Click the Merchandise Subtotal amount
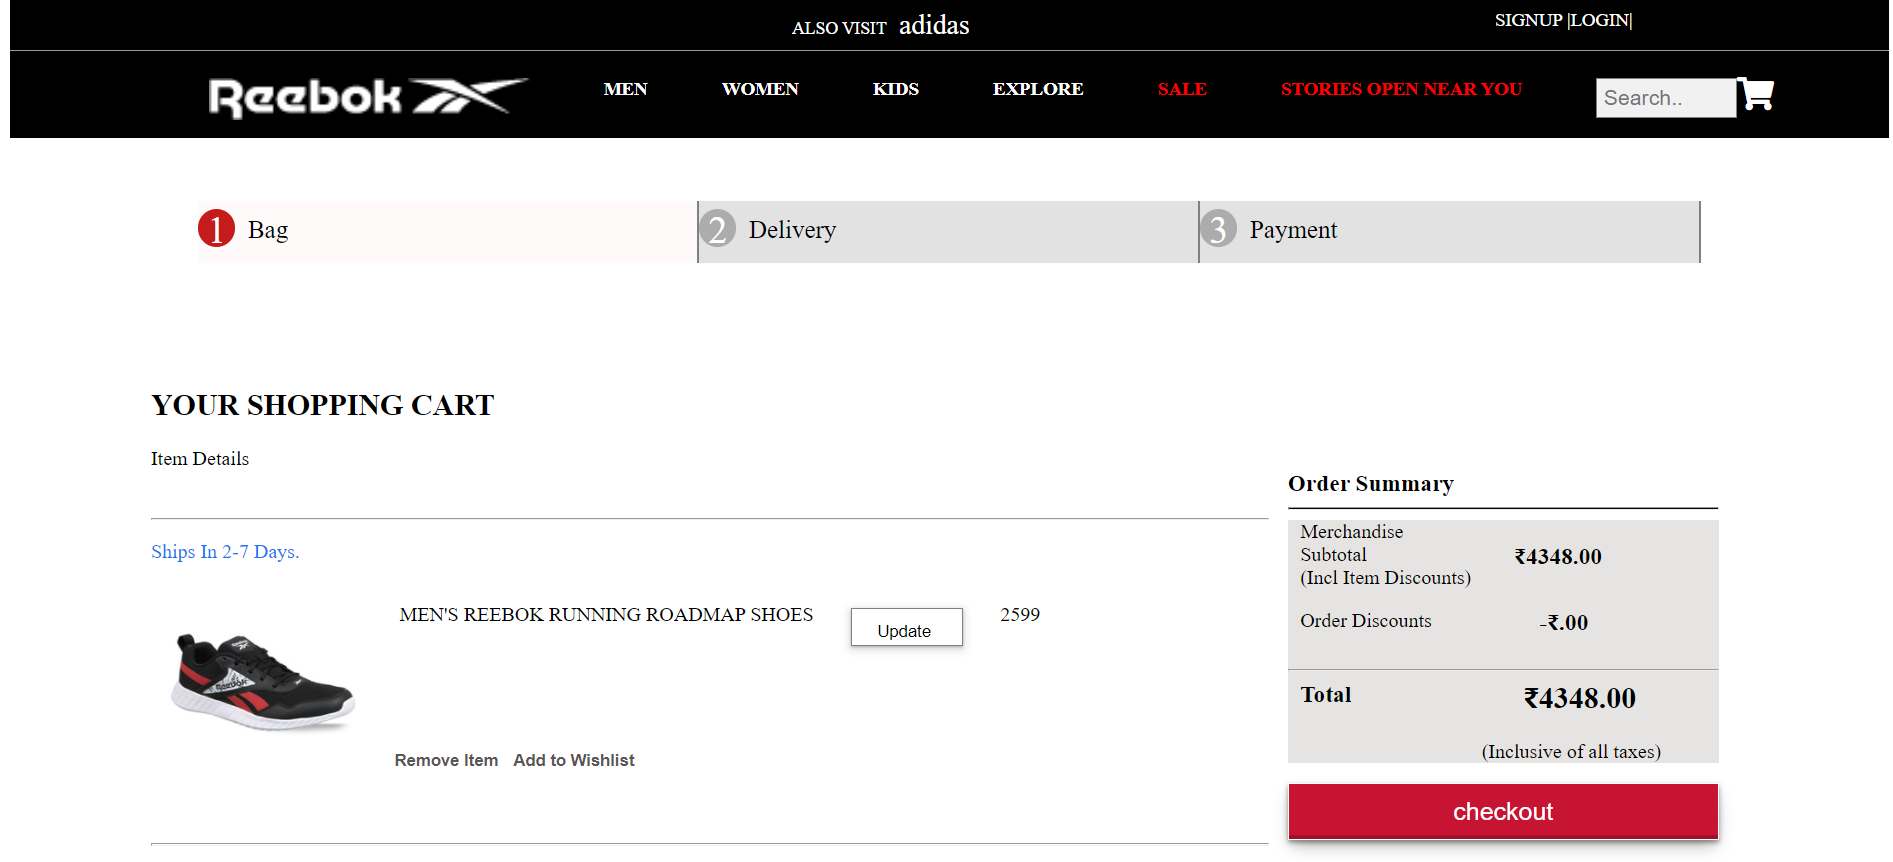The width and height of the screenshot is (1893, 862). point(1558,556)
